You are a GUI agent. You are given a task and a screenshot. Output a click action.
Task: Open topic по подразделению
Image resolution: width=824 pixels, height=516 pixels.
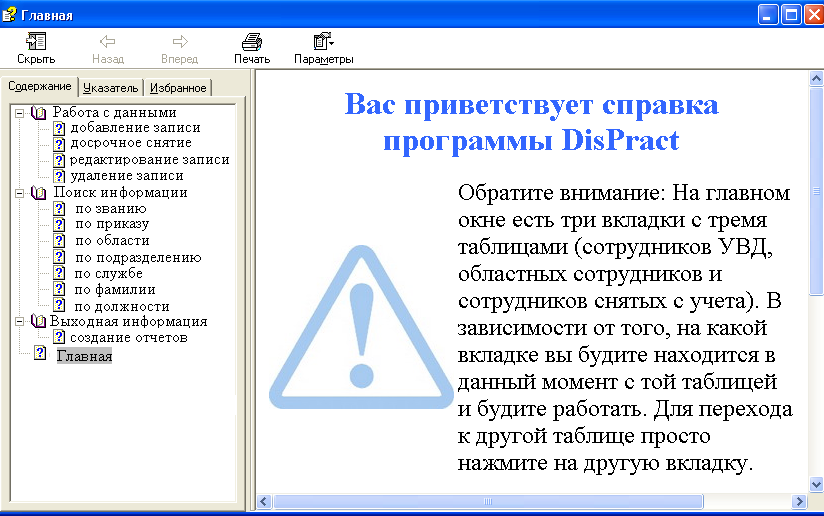coord(138,257)
